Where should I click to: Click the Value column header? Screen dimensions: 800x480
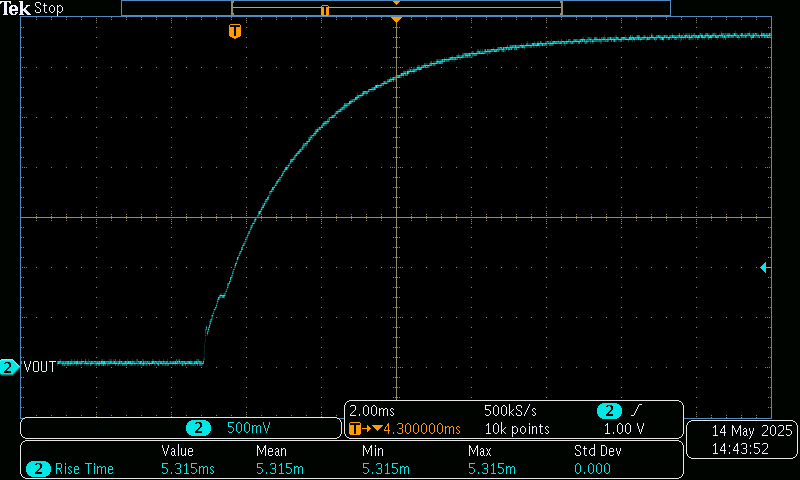pyautogui.click(x=177, y=451)
